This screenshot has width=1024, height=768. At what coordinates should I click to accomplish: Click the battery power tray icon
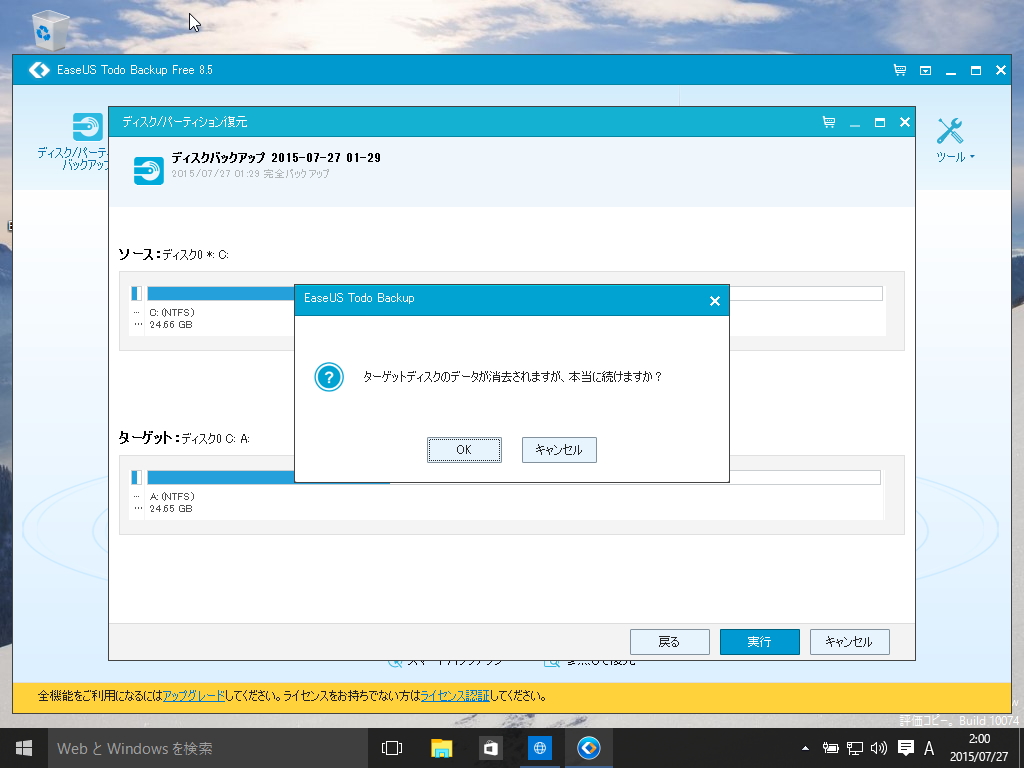830,748
